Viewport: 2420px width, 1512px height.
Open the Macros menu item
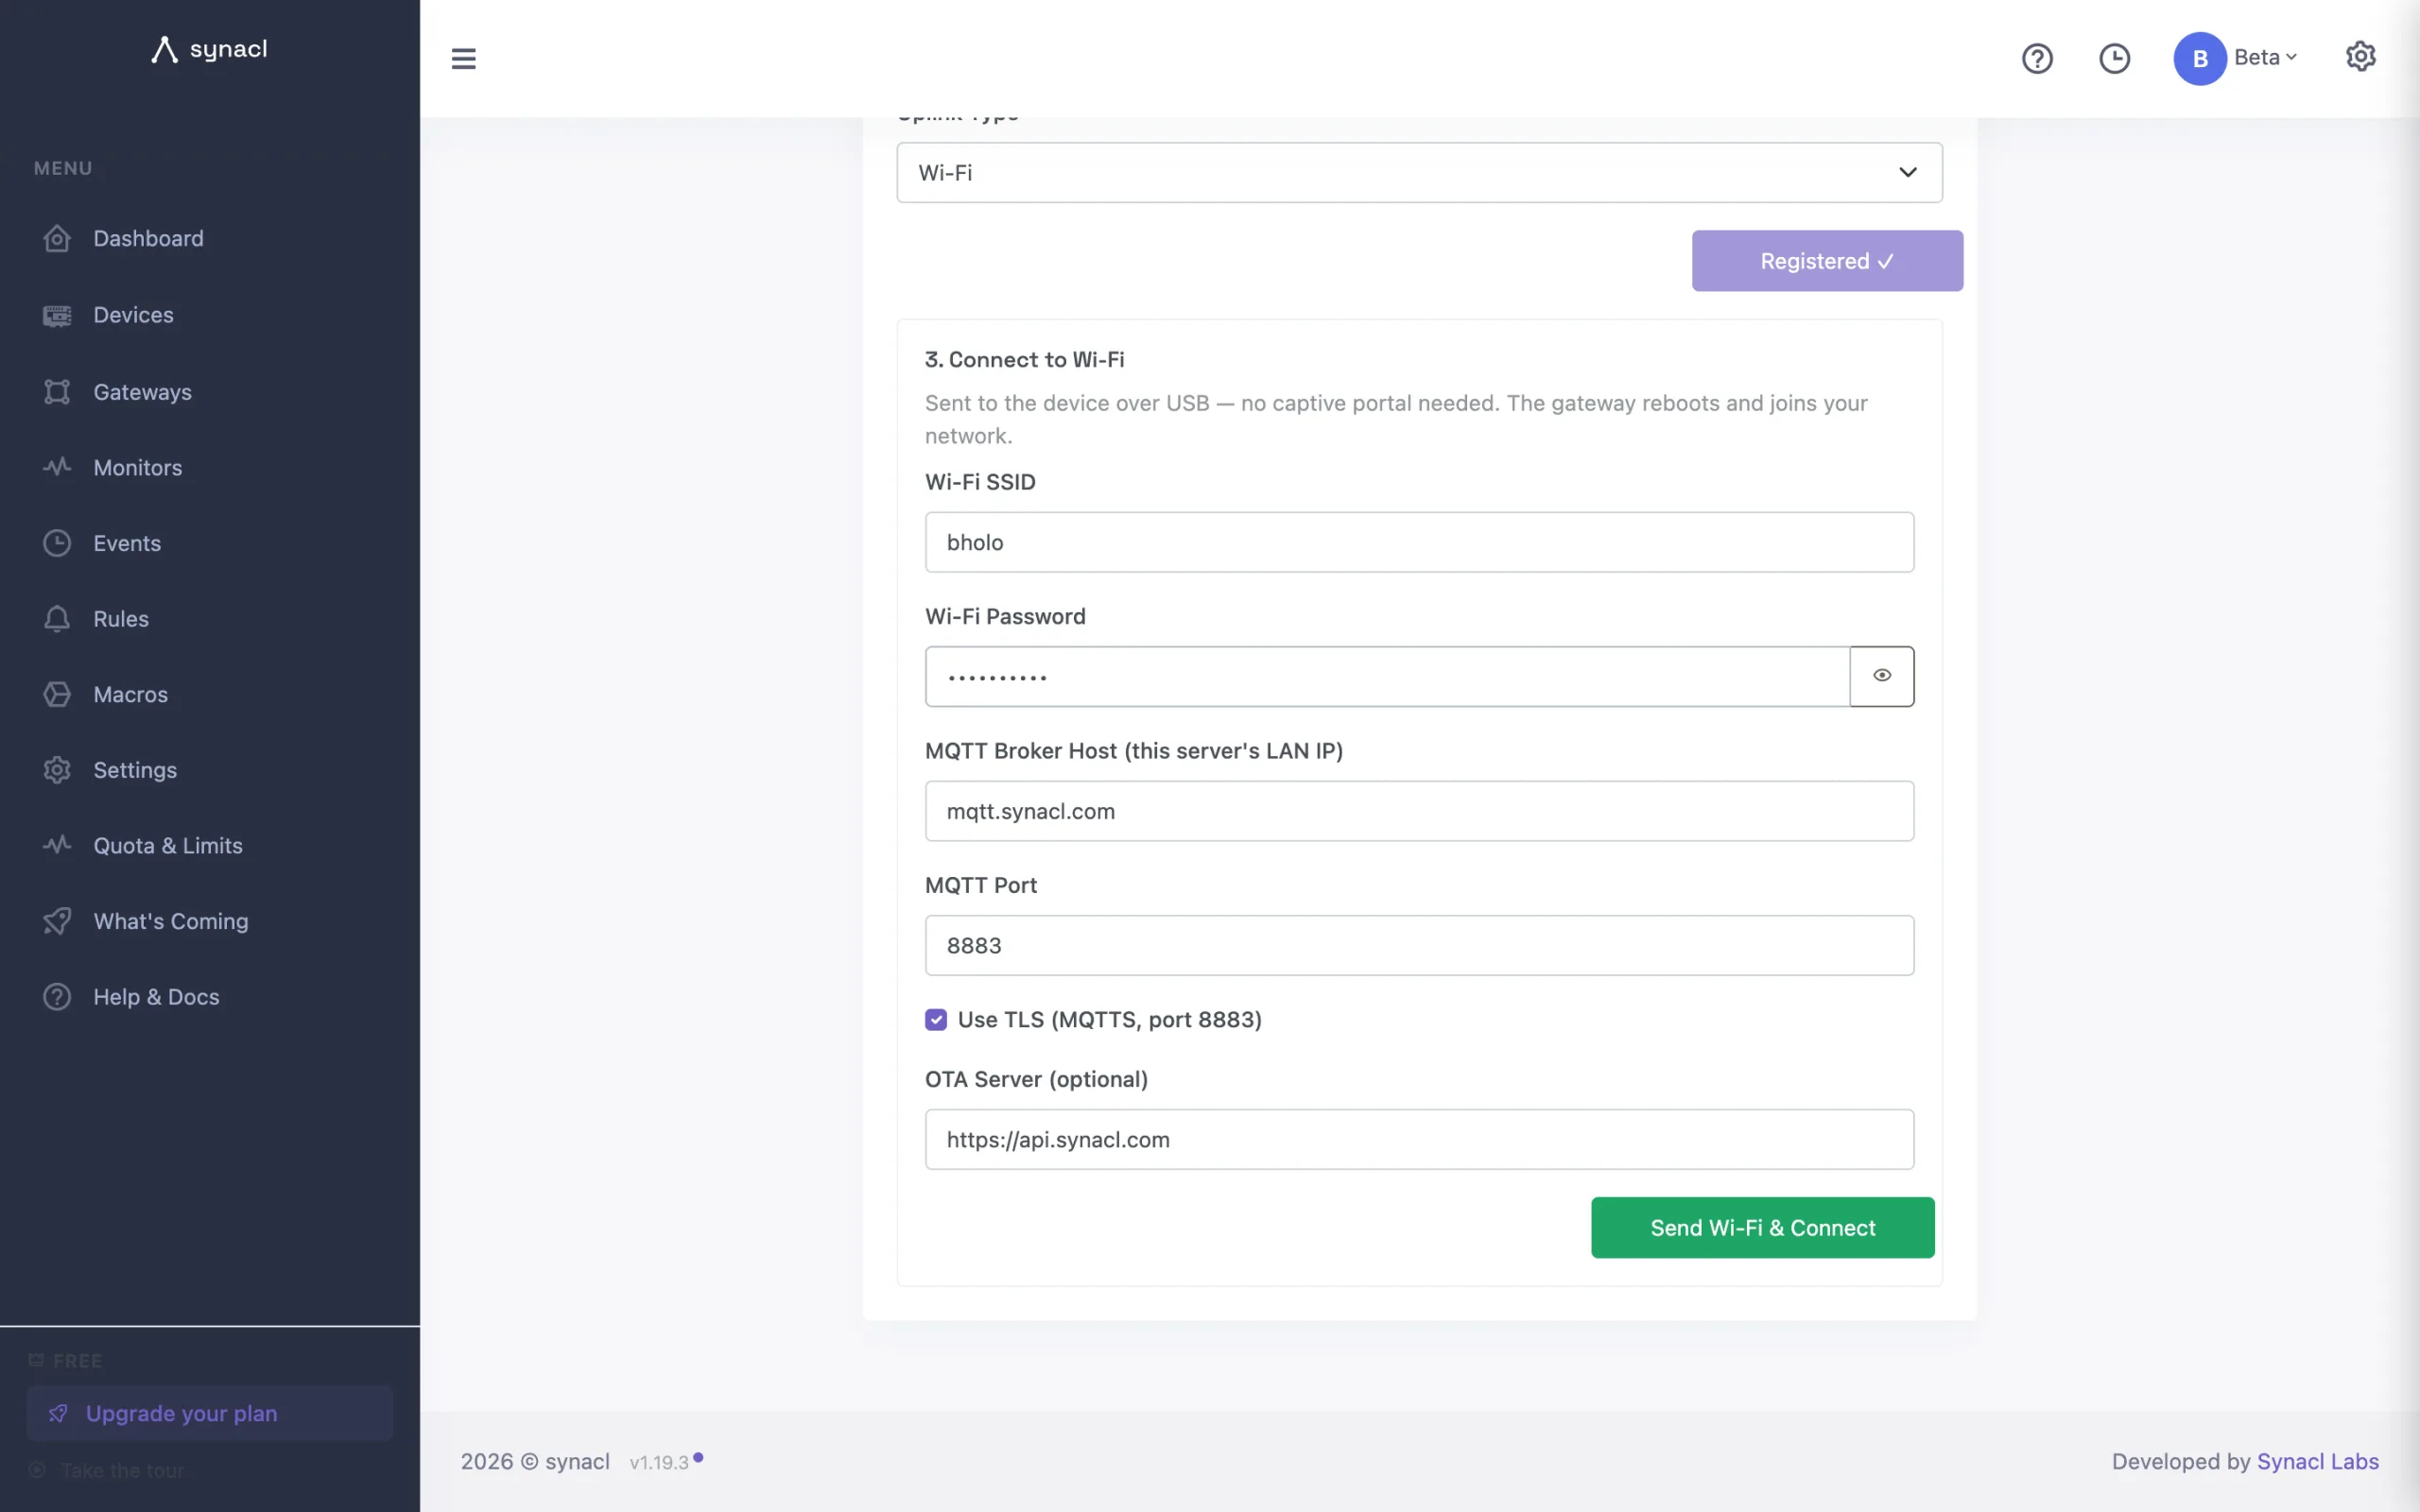(130, 694)
